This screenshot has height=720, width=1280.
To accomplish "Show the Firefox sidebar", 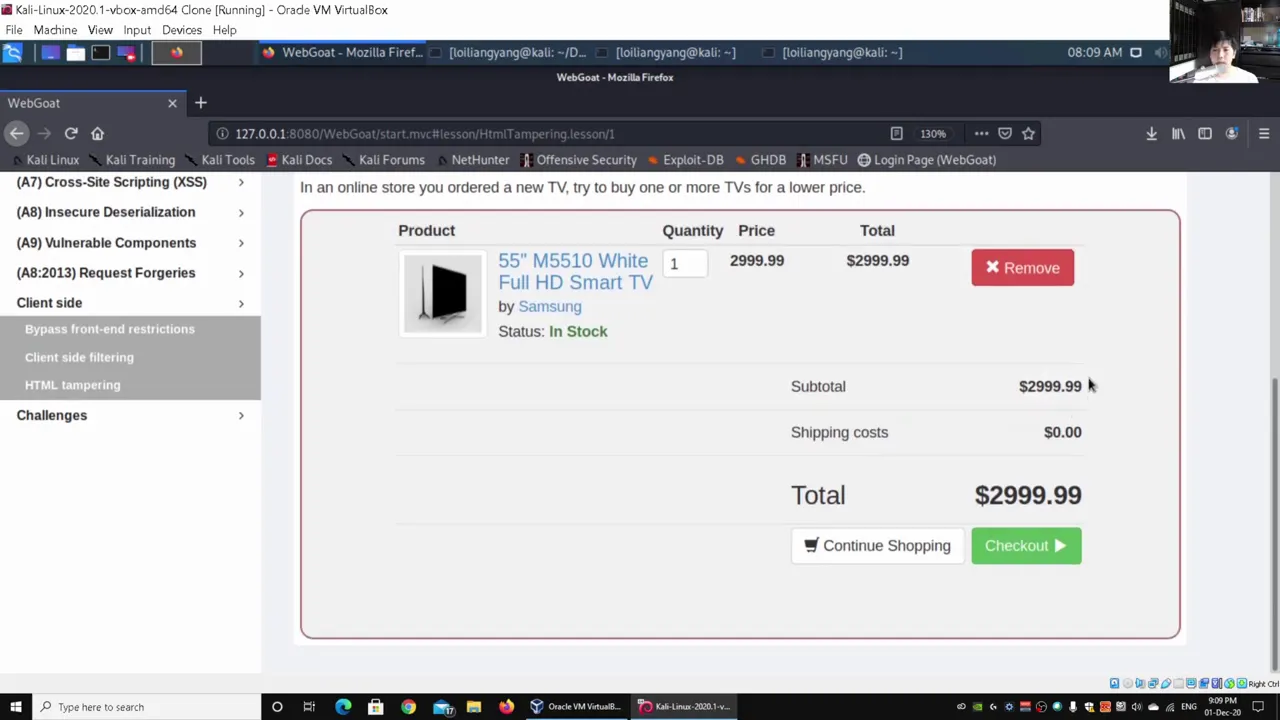I will point(1205,133).
